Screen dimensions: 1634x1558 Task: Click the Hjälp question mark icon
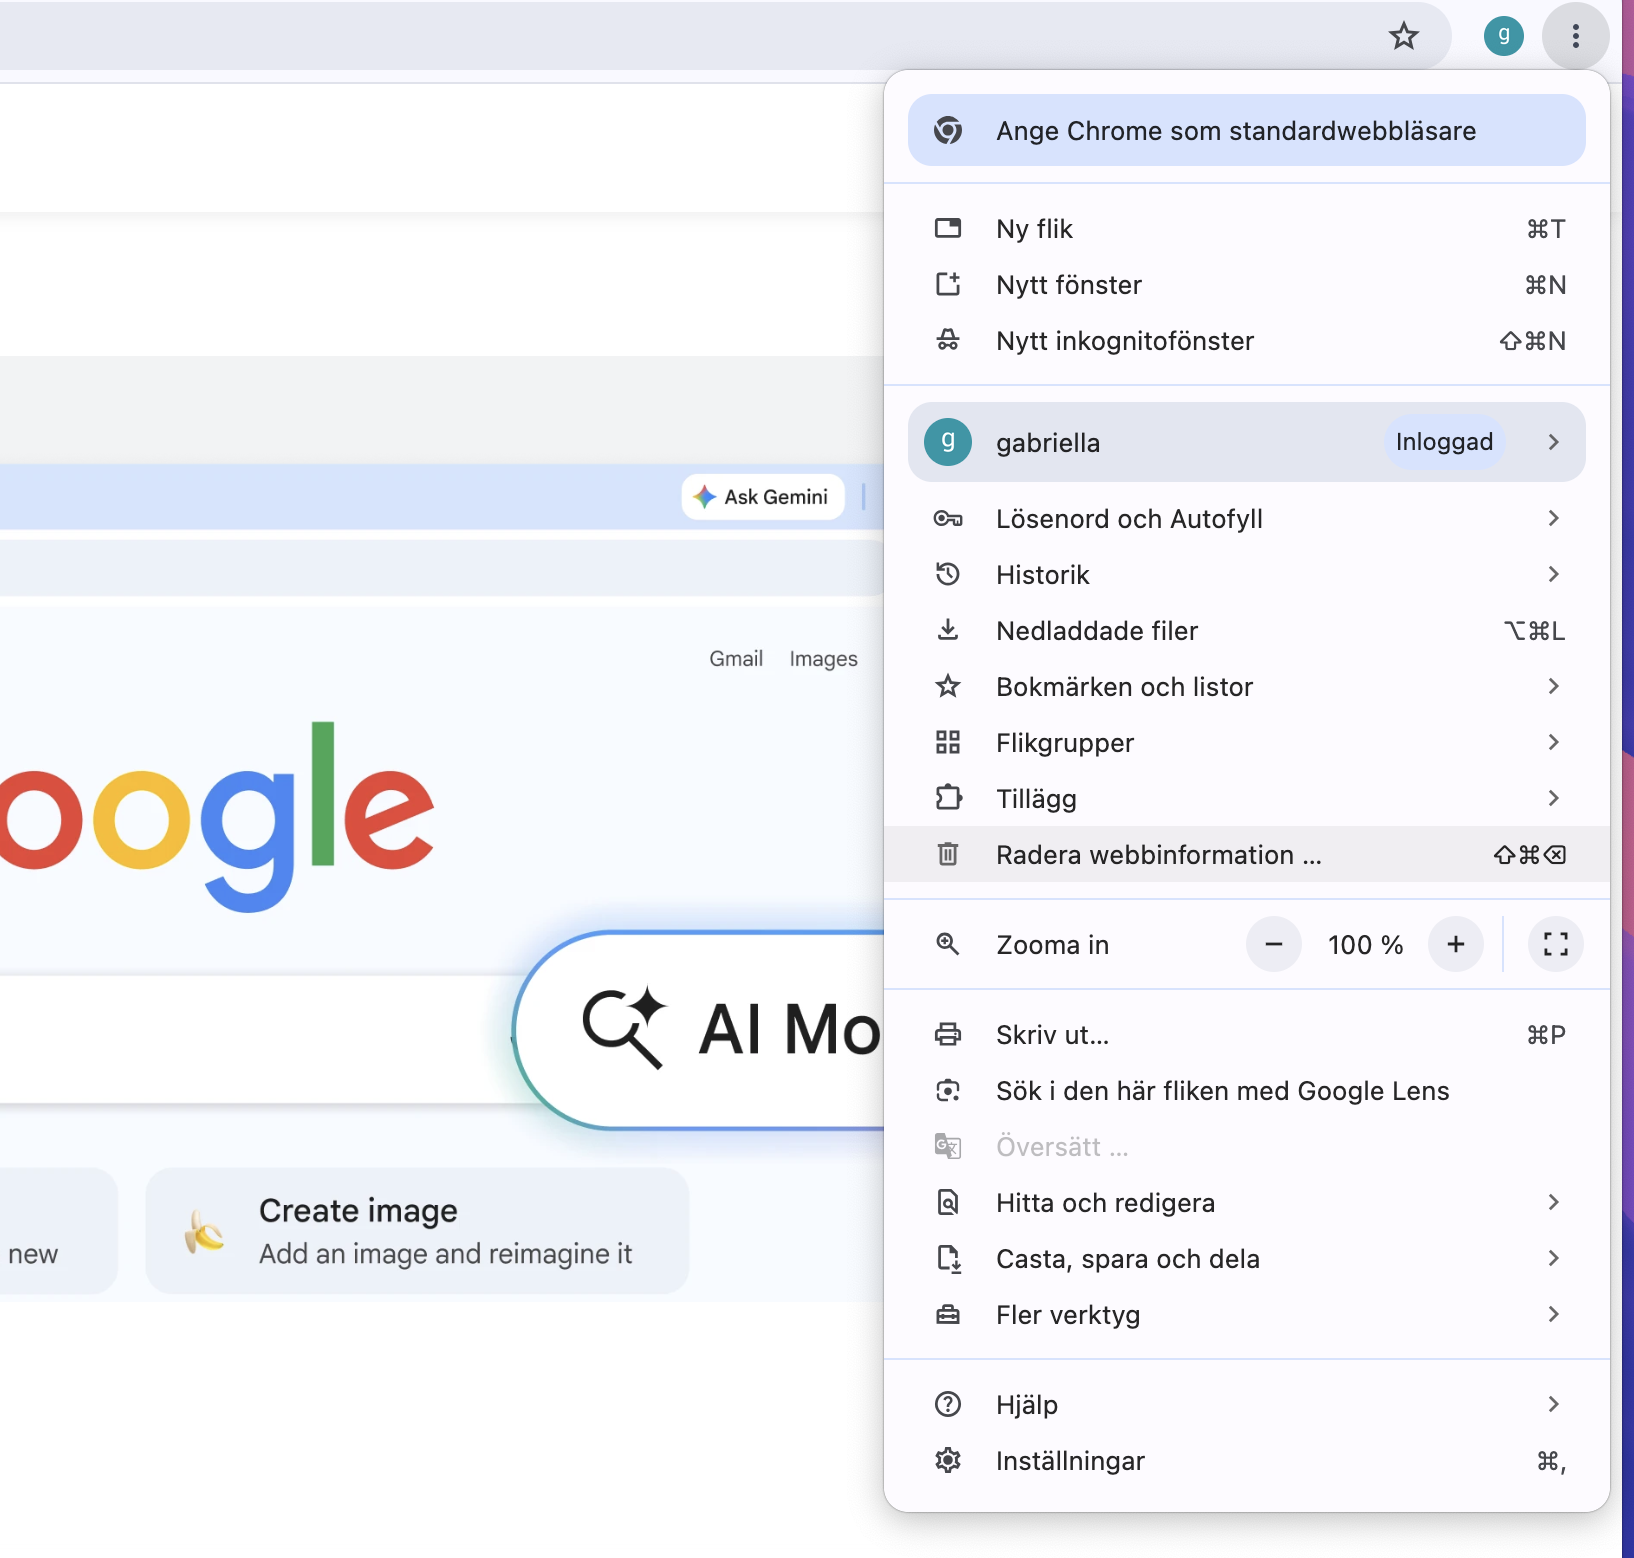coord(948,1404)
